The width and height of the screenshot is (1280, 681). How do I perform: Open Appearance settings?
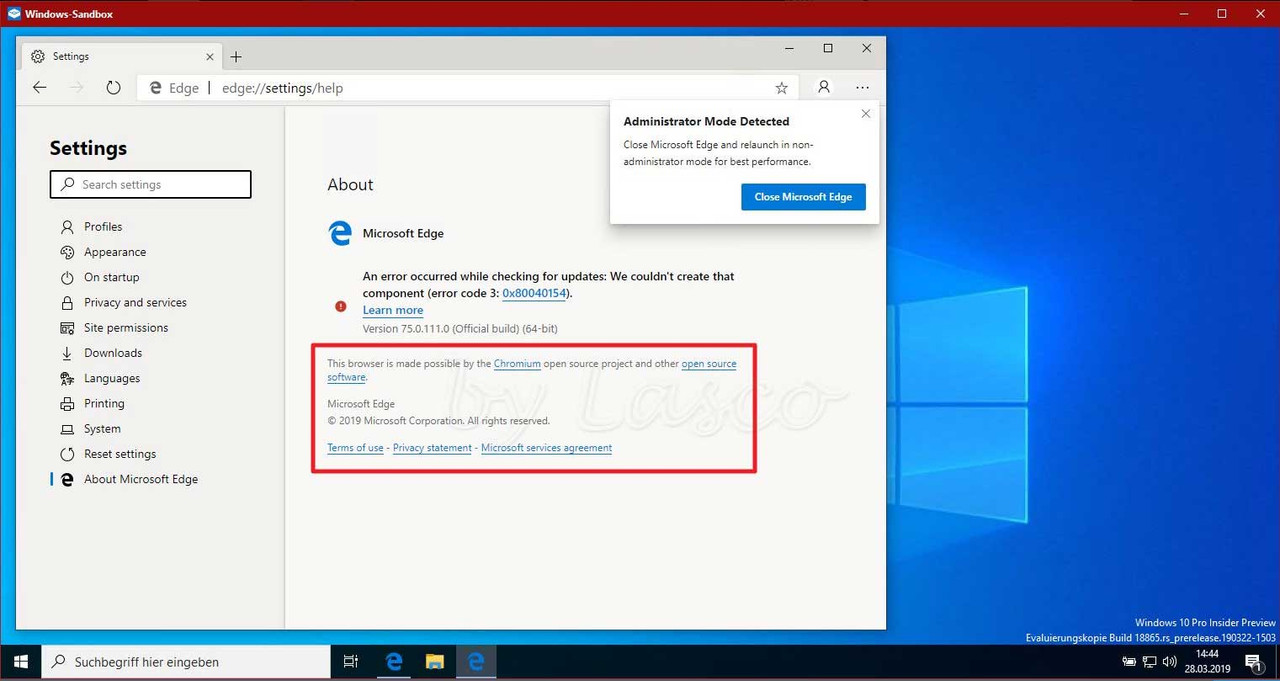coord(115,252)
